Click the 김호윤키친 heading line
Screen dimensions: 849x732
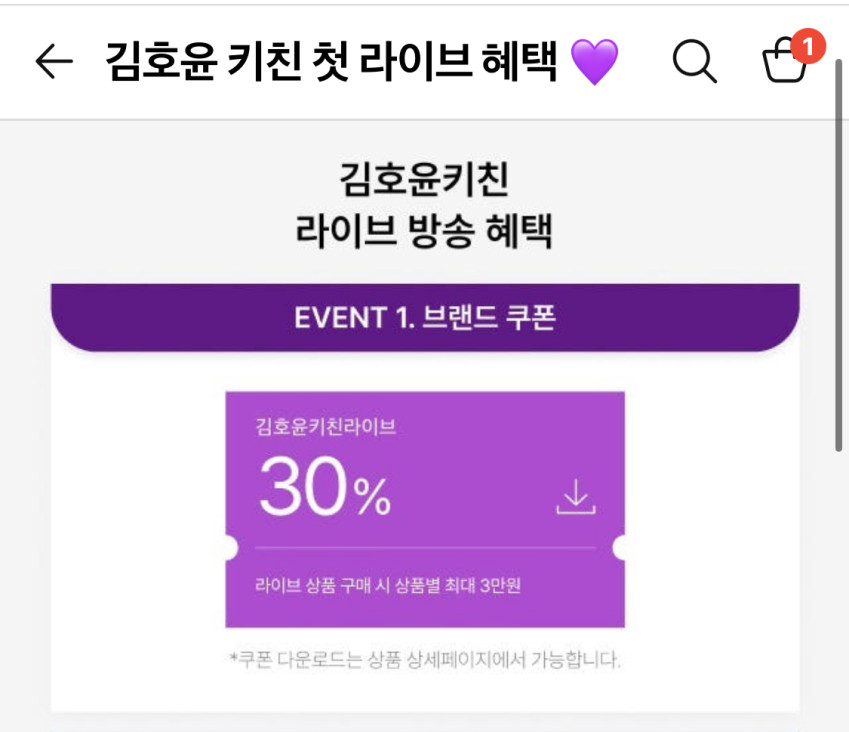(425, 181)
